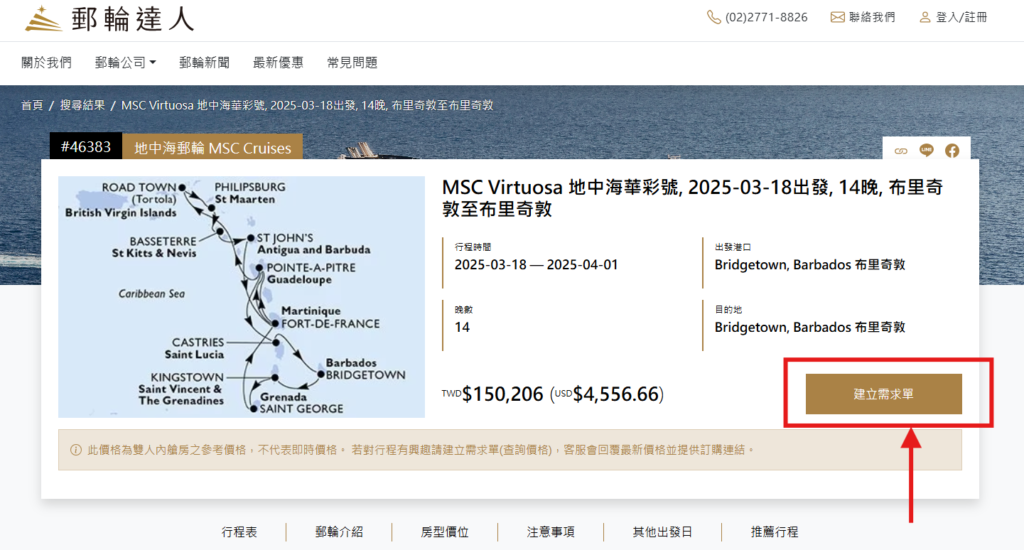This screenshot has width=1024, height=550.
Task: Click the 登入/註冊 link
Action: [x=961, y=17]
